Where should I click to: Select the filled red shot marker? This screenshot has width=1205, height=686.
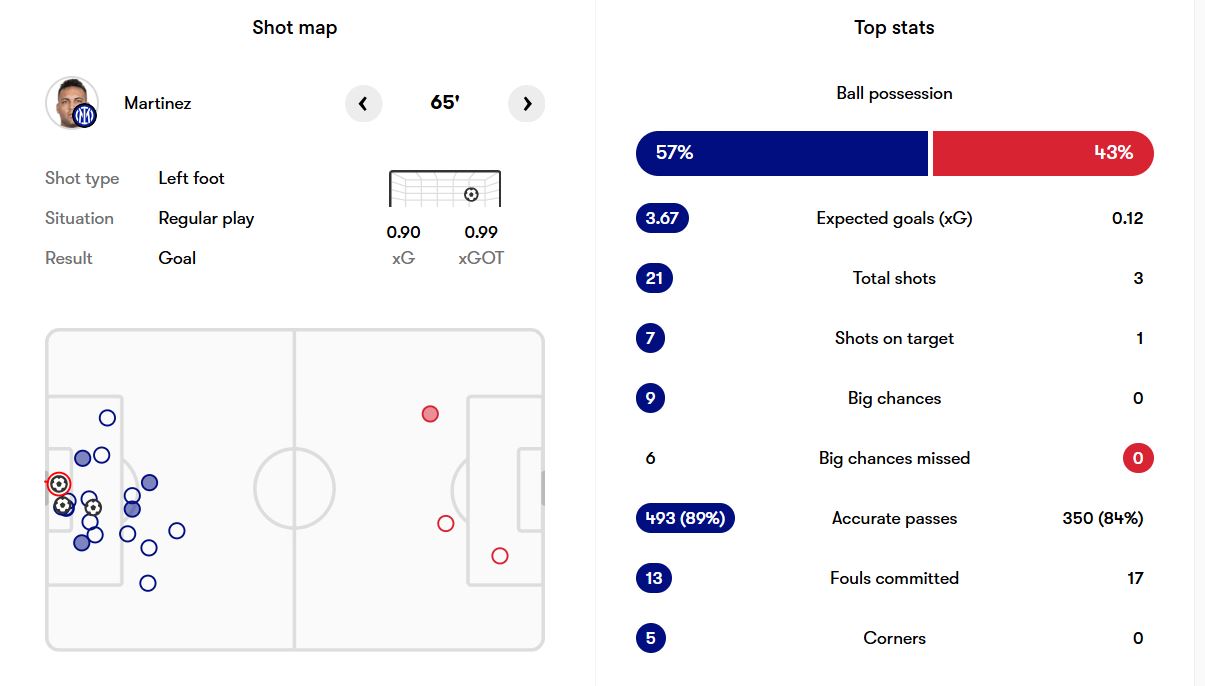click(430, 414)
